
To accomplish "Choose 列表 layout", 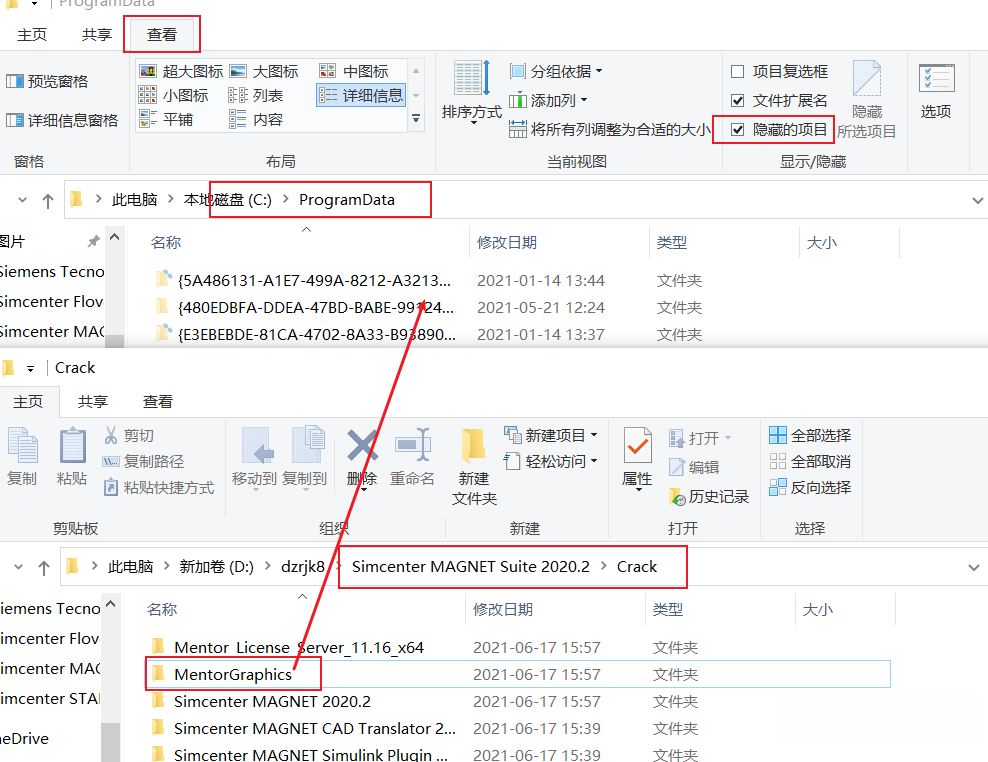I will [x=256, y=95].
